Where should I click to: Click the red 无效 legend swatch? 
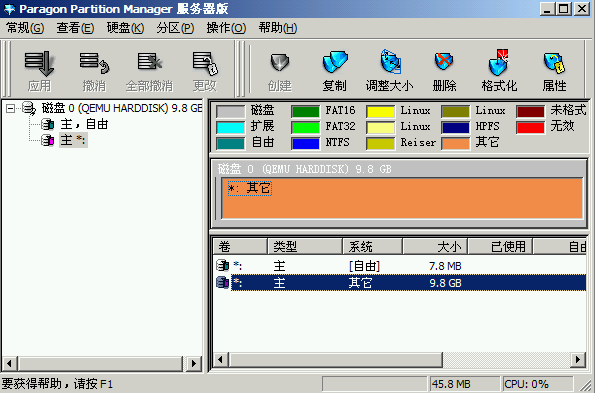[x=530, y=127]
